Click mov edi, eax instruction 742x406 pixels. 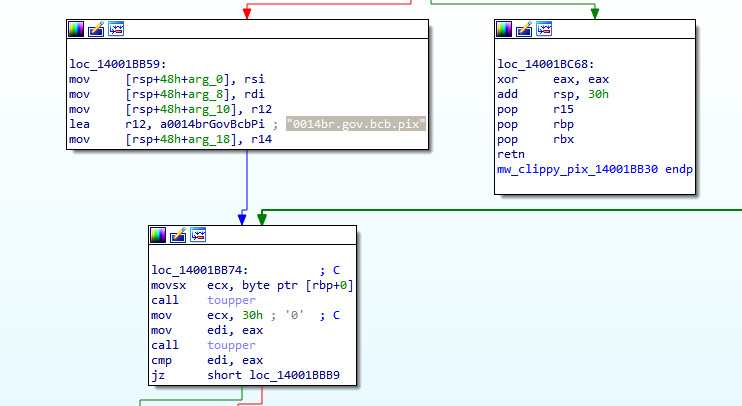coord(207,330)
